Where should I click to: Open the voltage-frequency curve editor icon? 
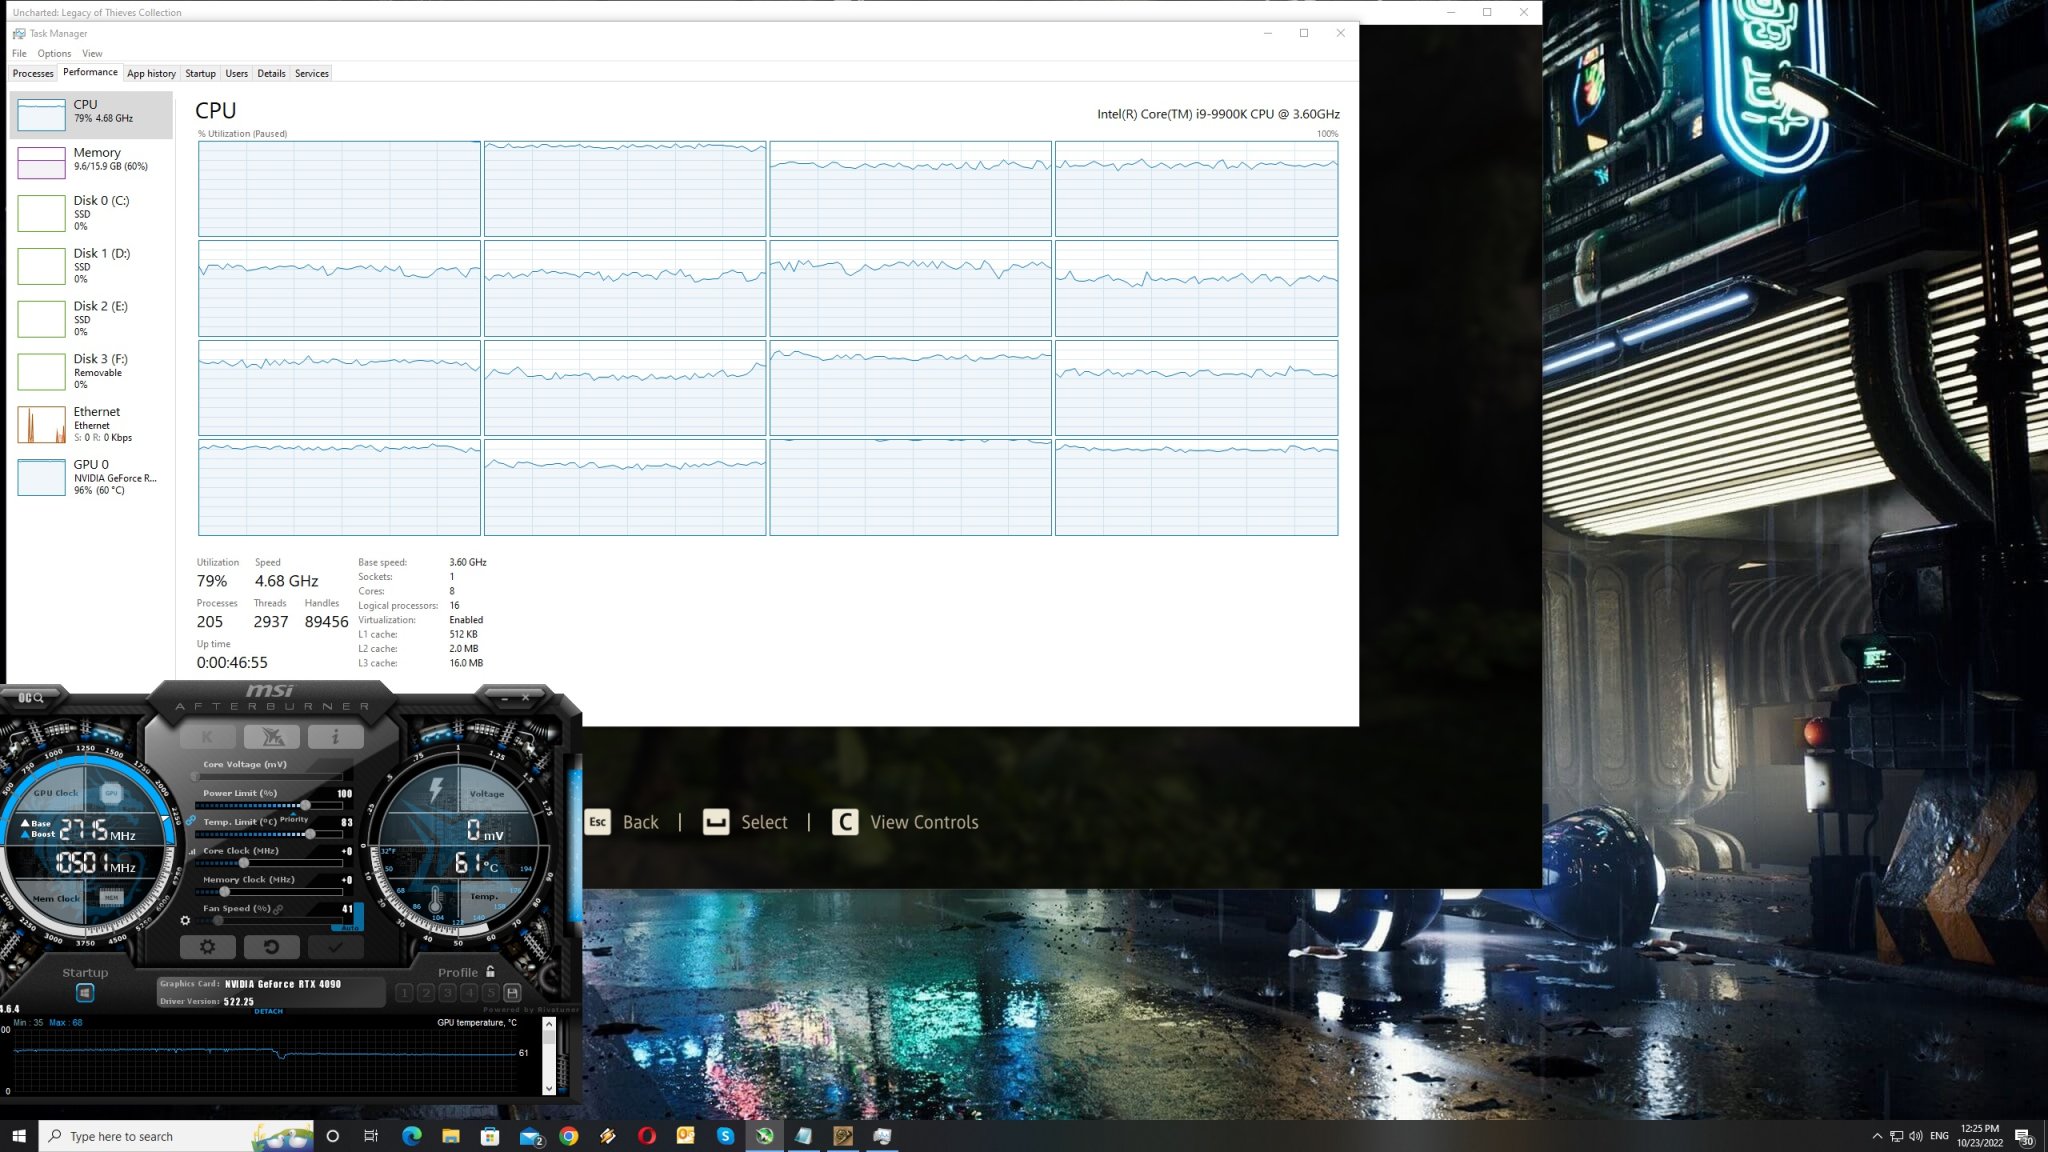click(191, 851)
